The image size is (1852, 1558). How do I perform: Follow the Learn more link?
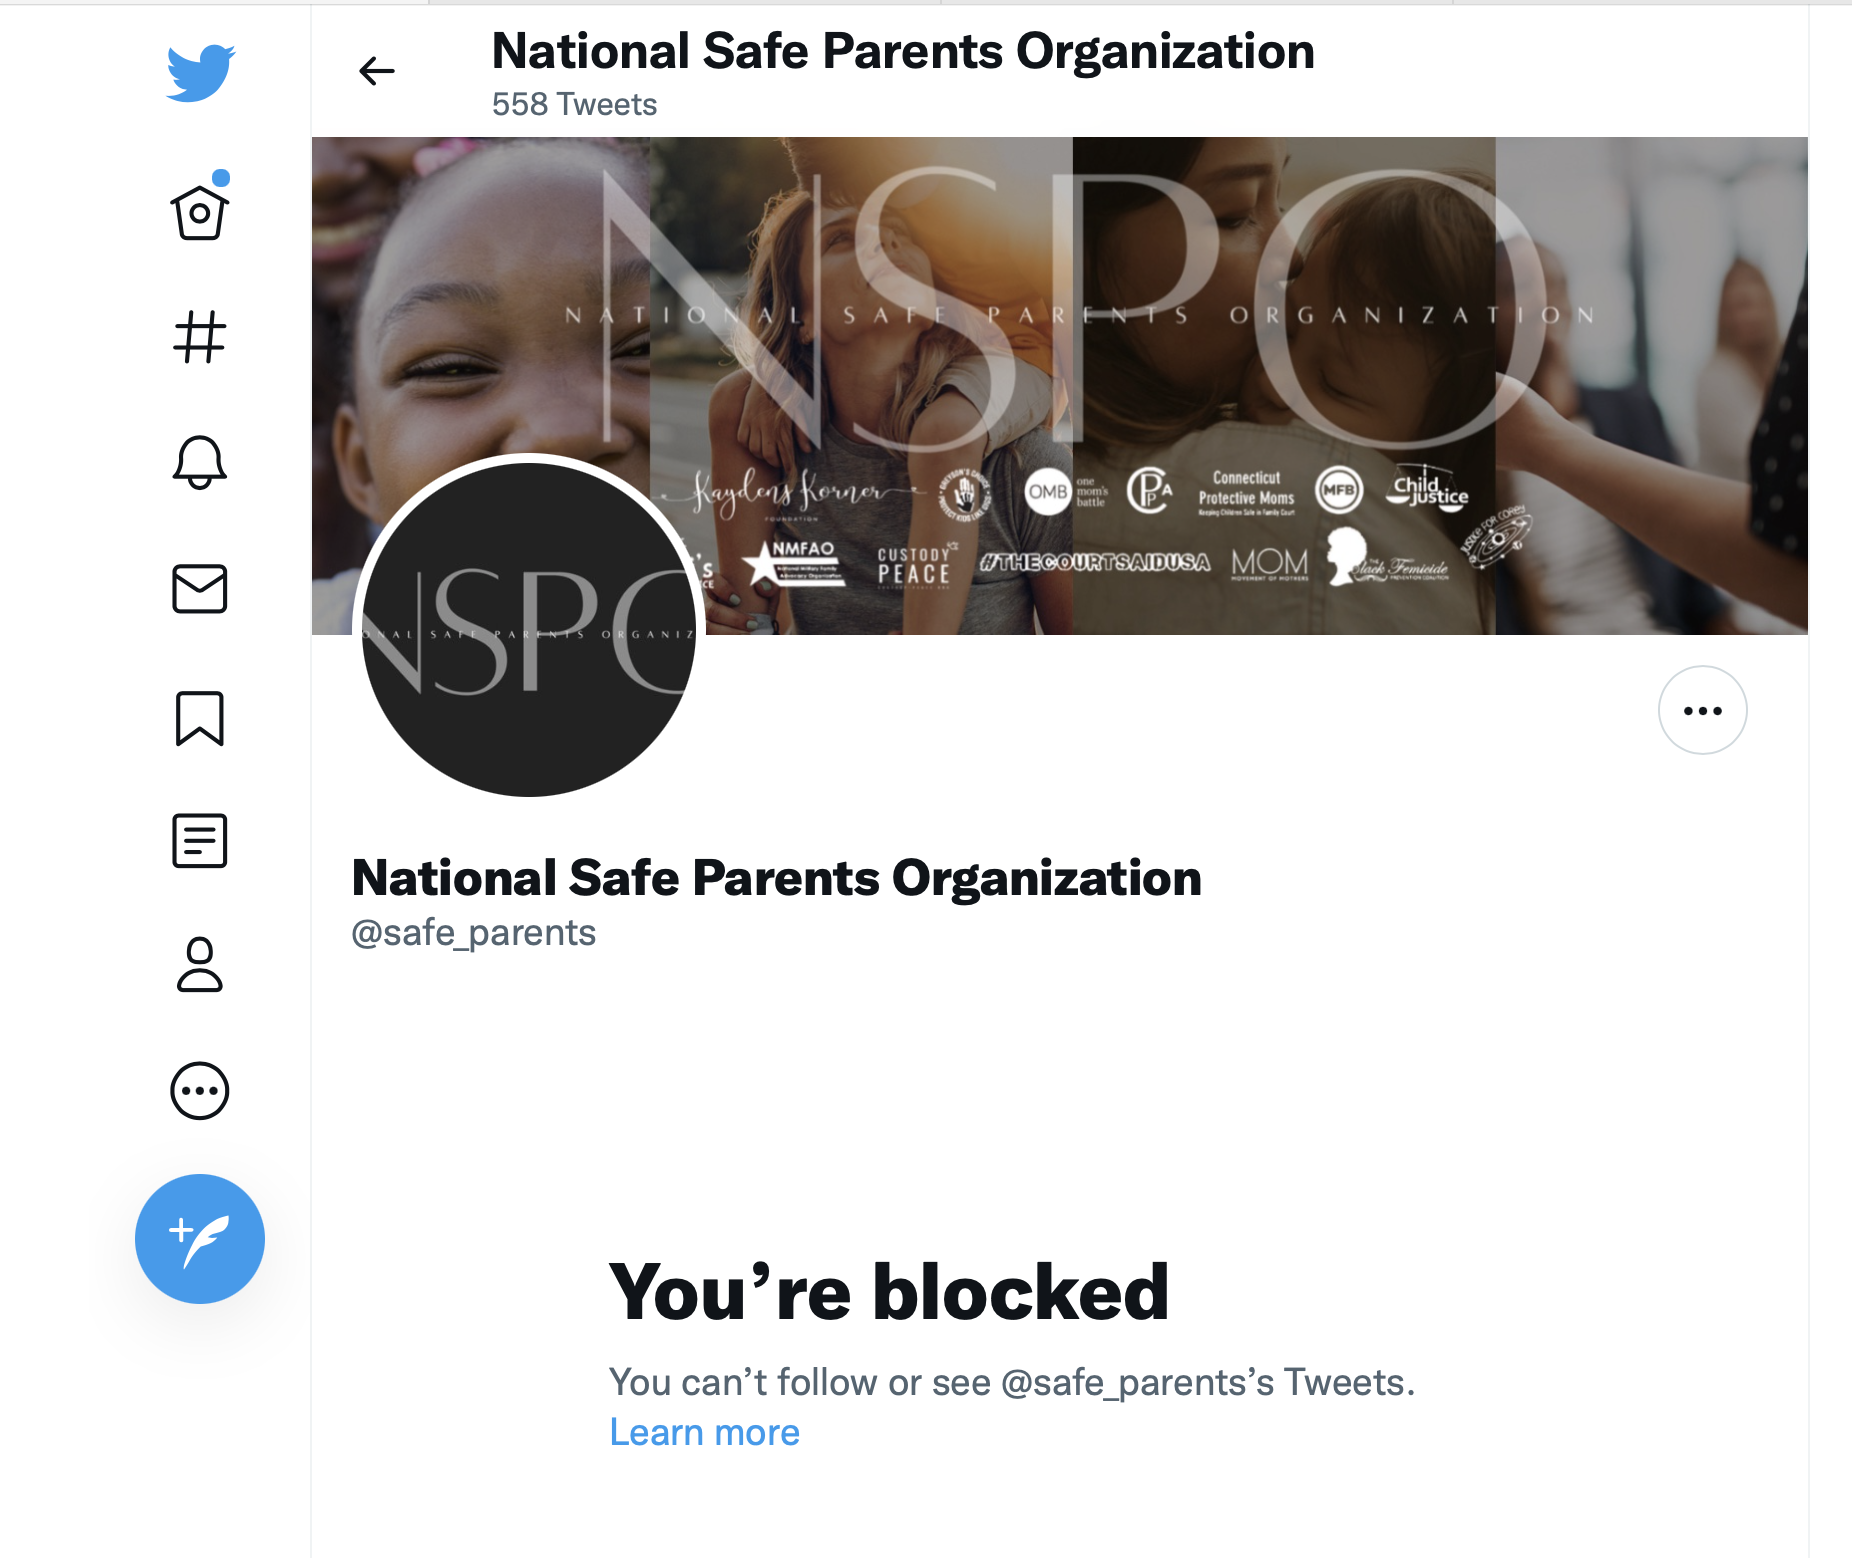tap(704, 1433)
